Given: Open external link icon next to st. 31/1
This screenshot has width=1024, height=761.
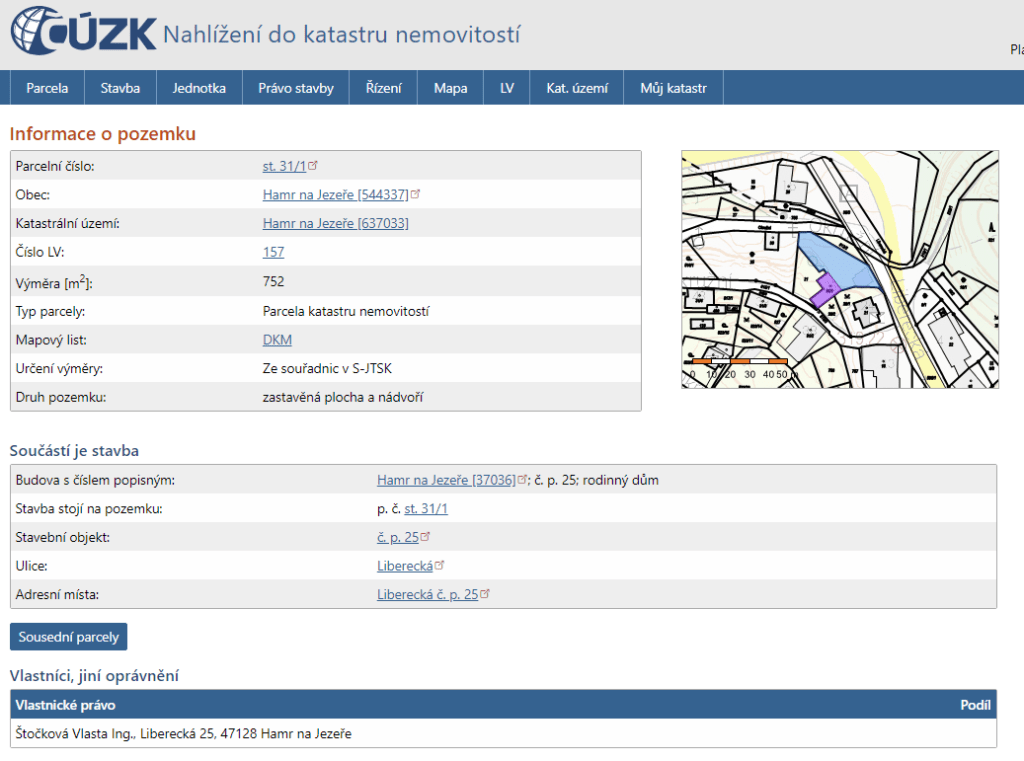Looking at the screenshot, I should point(313,166).
